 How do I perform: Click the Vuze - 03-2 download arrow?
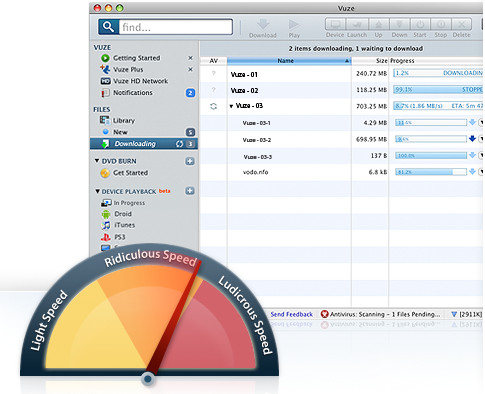tap(472, 139)
